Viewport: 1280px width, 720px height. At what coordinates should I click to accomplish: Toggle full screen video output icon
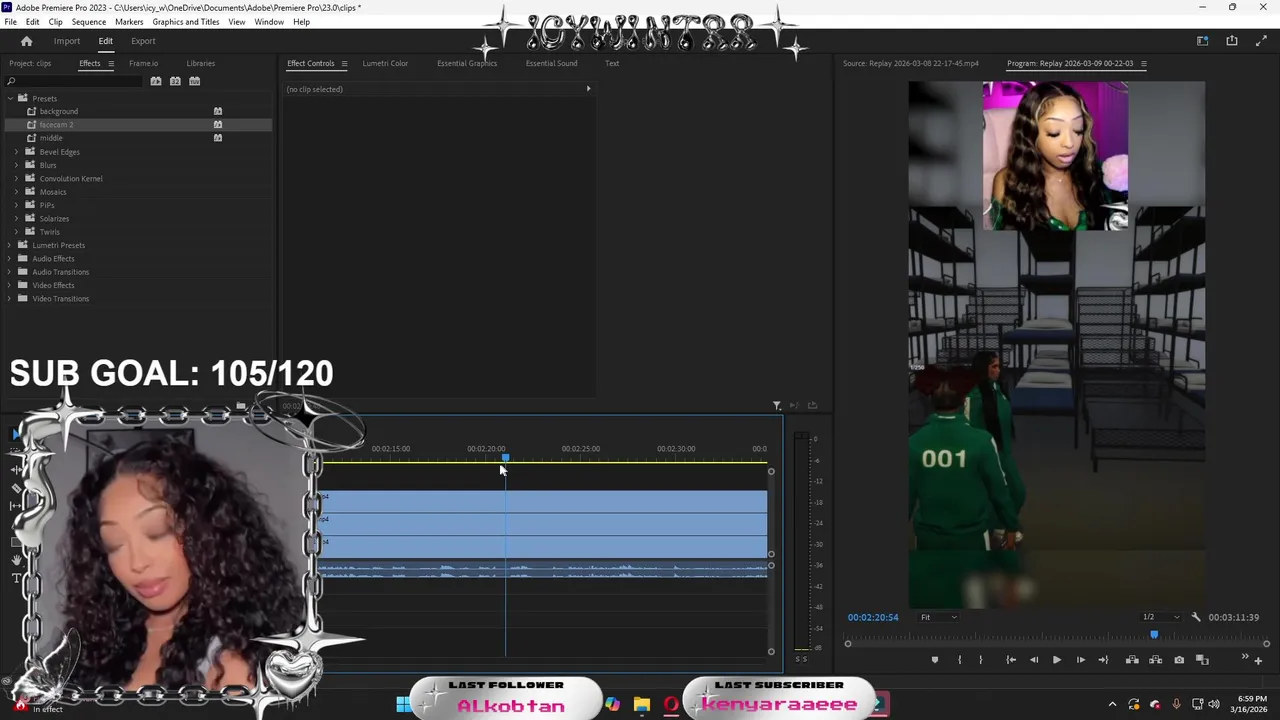pos(1261,41)
